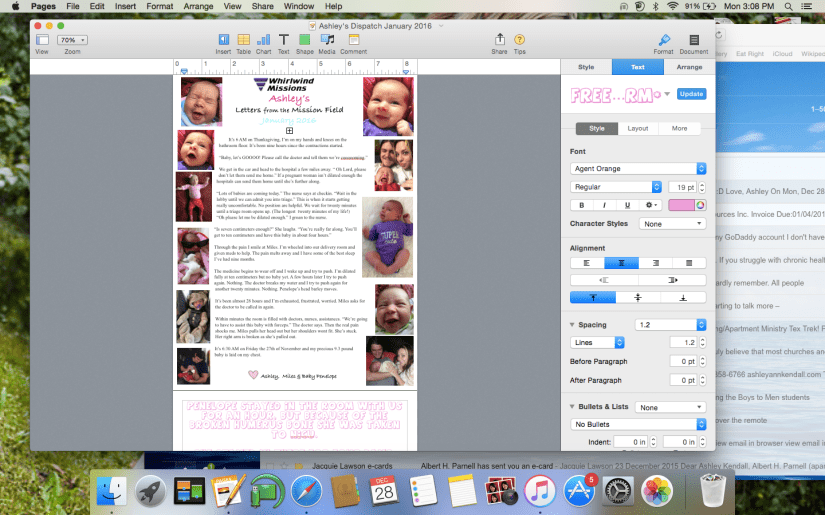Open Notification Center in menu bar

pos(806,6)
